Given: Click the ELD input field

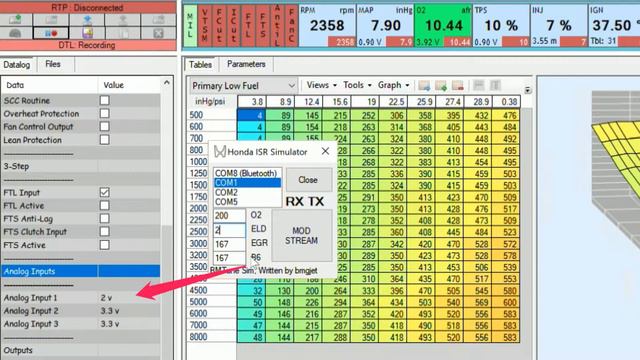Looking at the screenshot, I should coord(229,230).
